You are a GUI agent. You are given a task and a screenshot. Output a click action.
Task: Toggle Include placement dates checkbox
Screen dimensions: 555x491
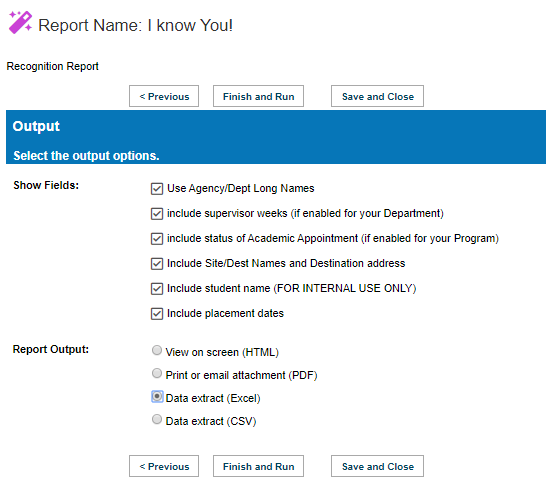click(x=157, y=314)
